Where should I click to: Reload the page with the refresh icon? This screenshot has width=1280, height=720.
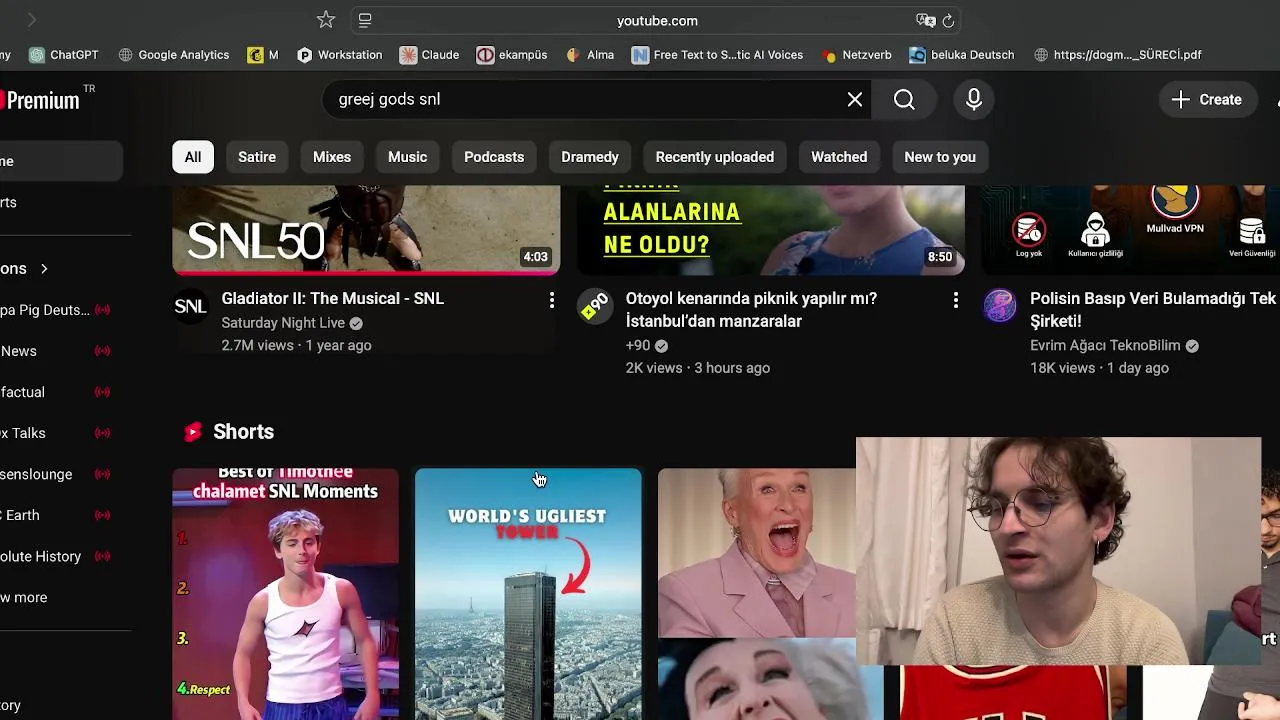948,20
